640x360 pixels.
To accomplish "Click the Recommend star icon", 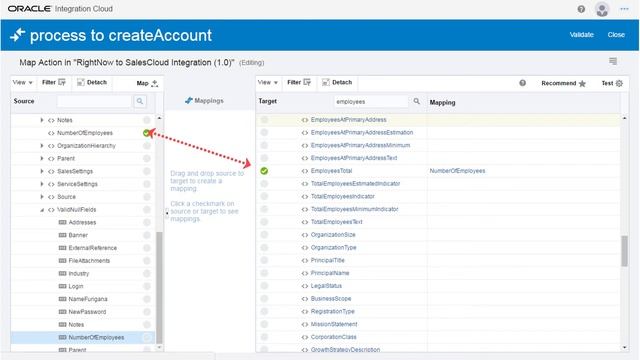I will (x=582, y=84).
